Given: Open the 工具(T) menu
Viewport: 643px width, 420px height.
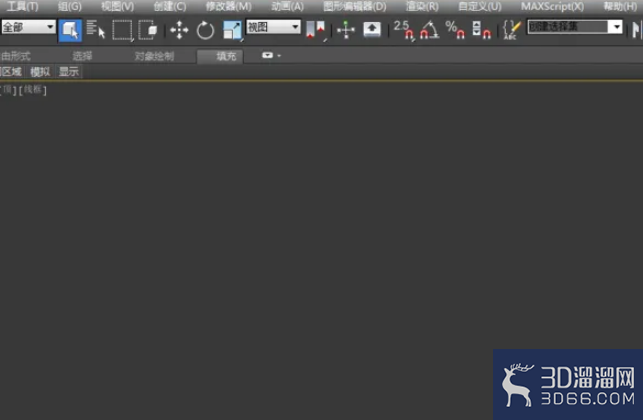Looking at the screenshot, I should coord(23,7).
